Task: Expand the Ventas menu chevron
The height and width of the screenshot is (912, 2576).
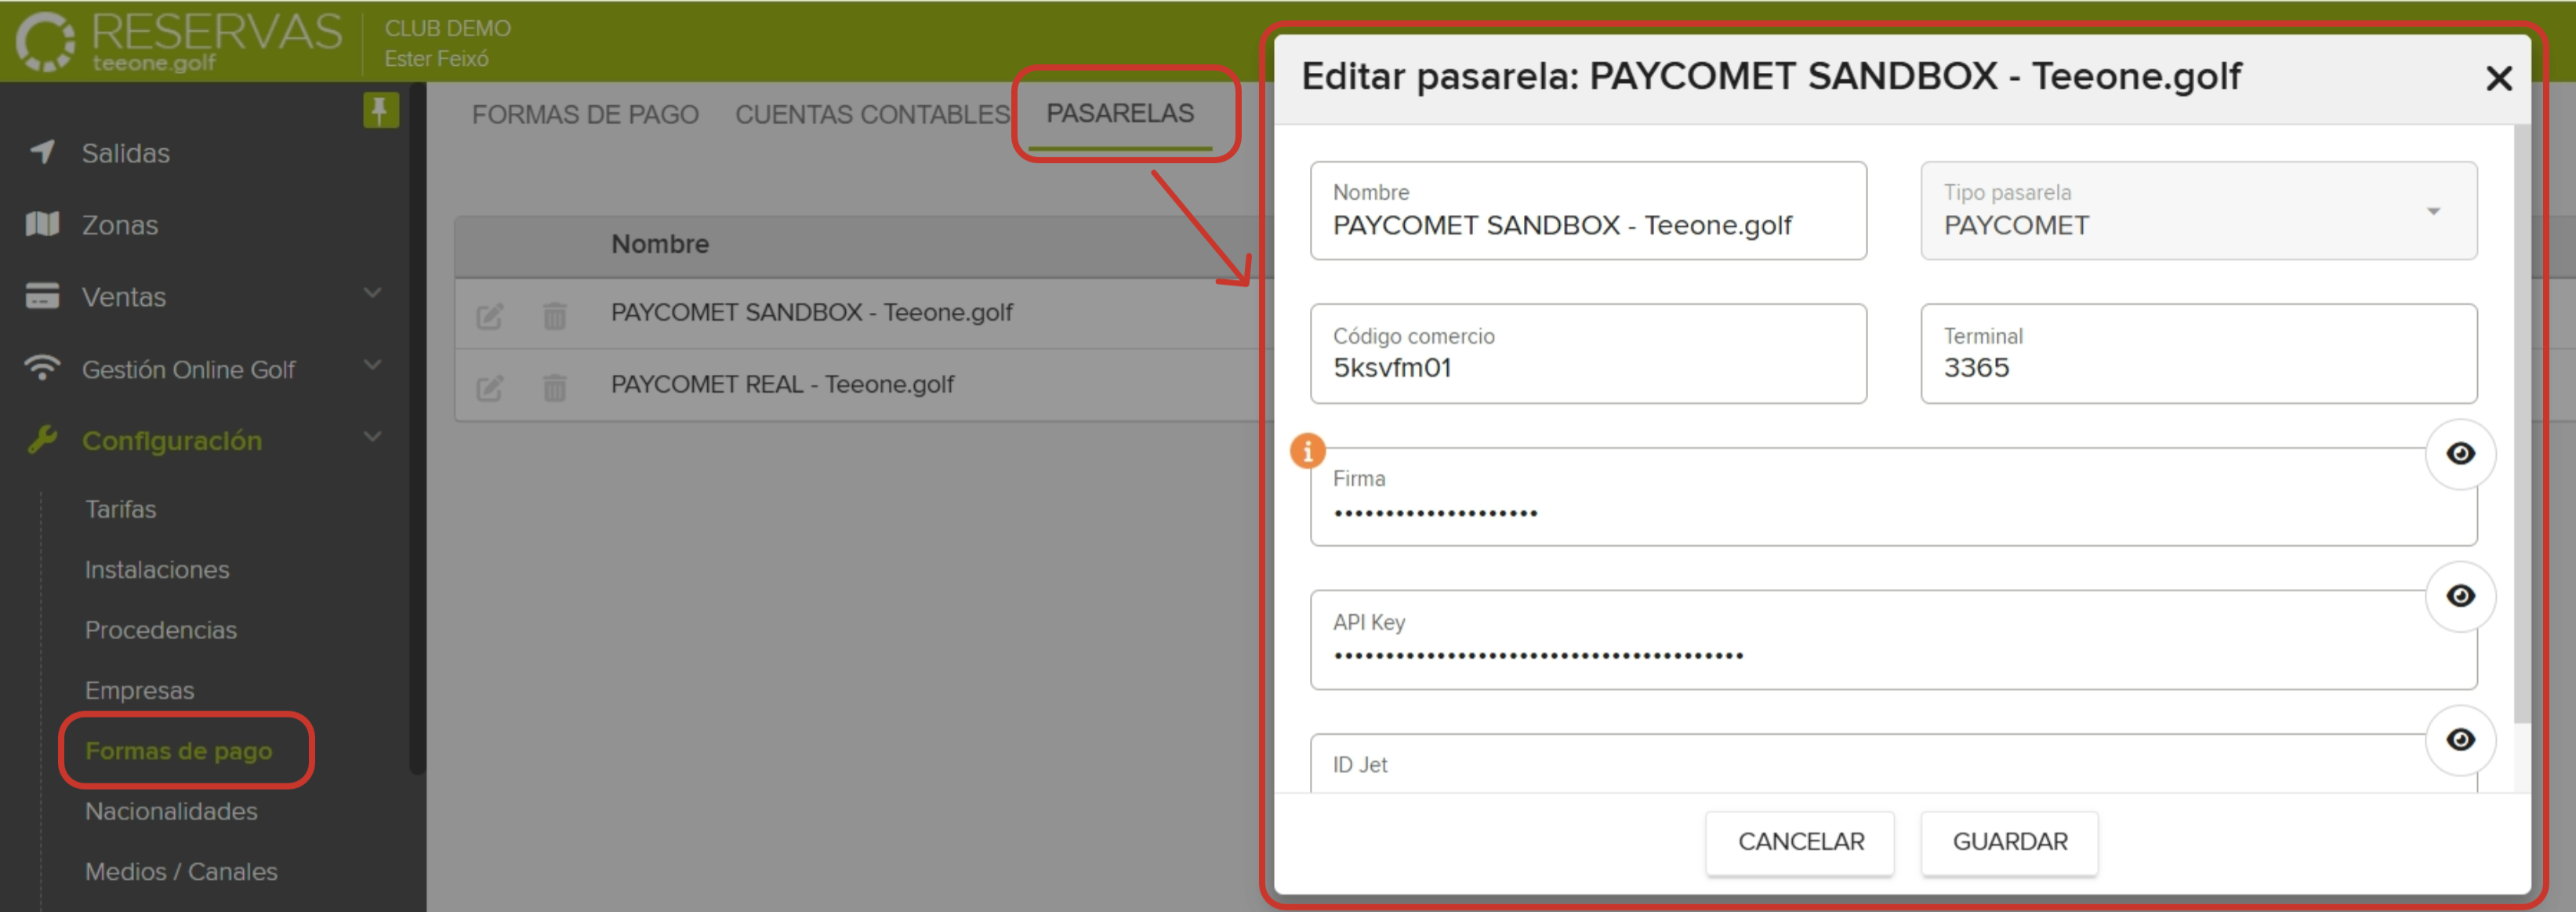Action: (x=372, y=292)
